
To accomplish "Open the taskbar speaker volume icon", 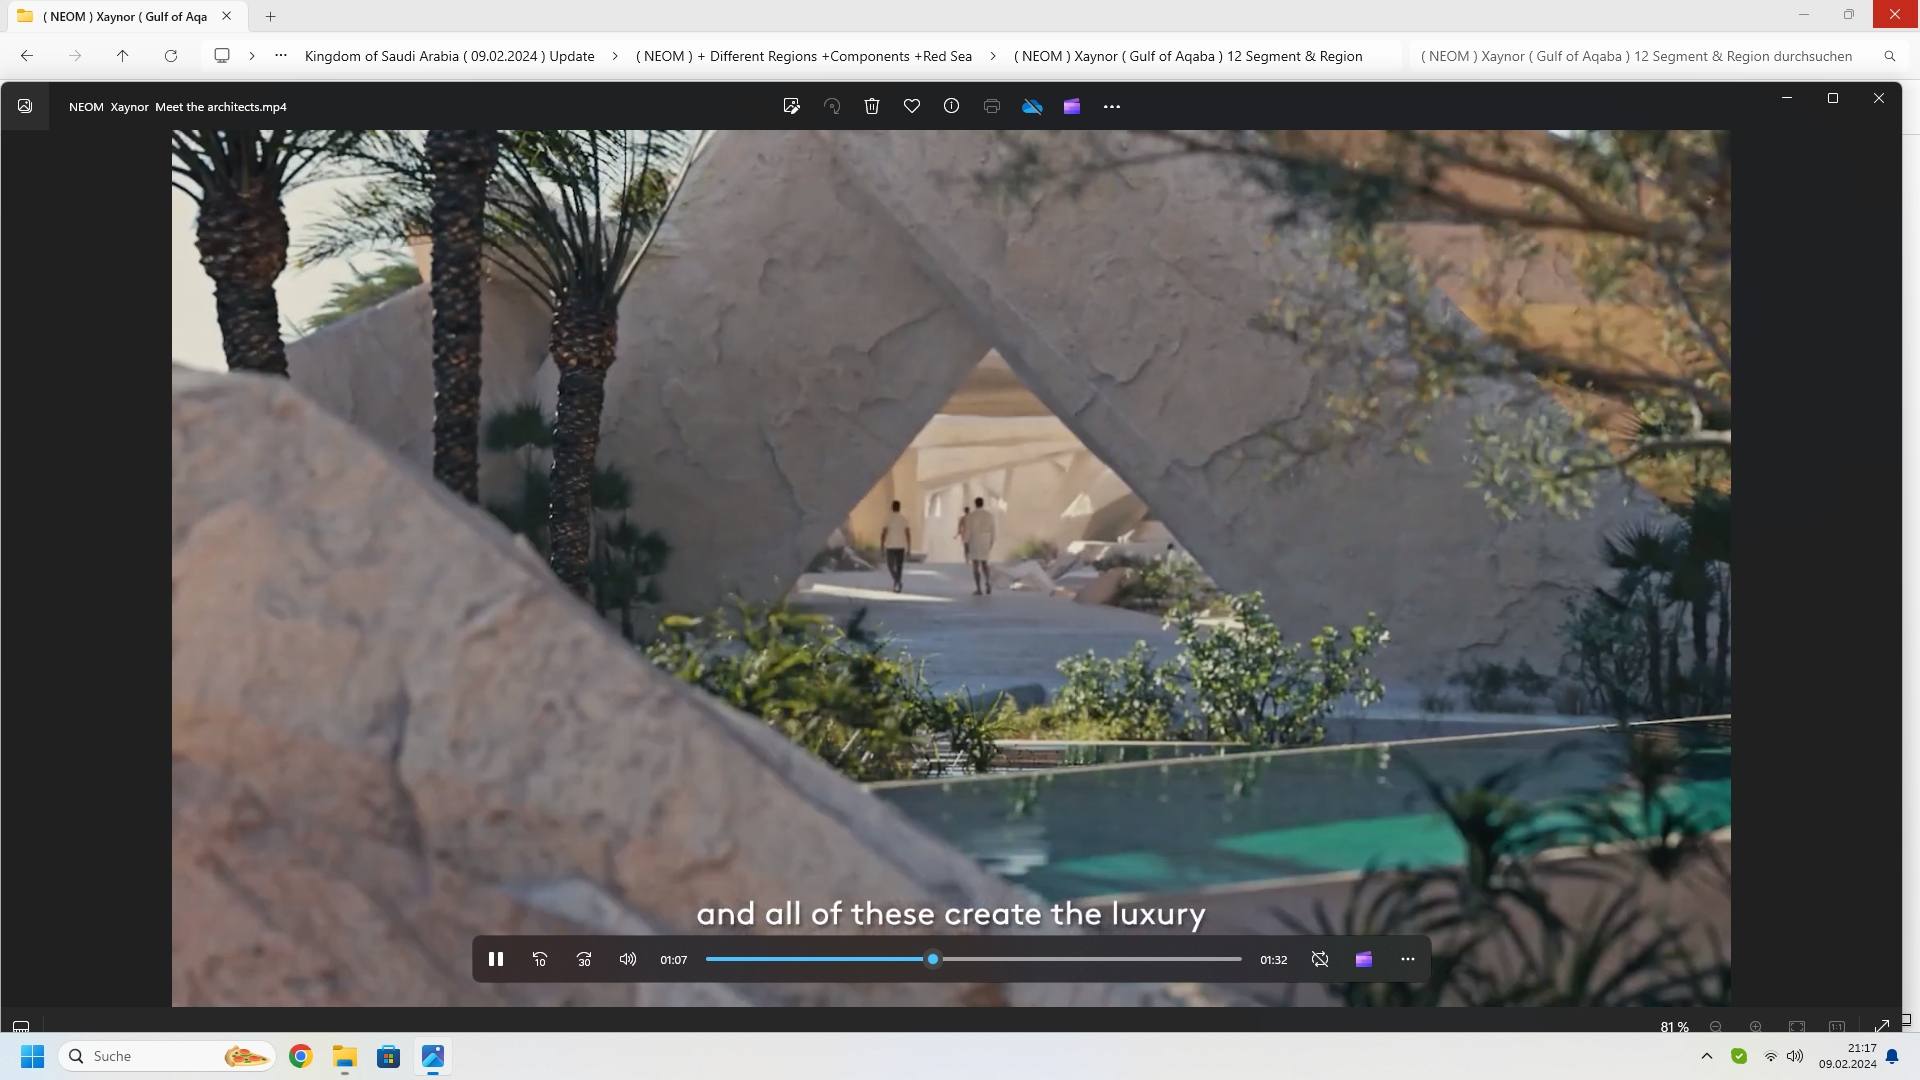I will click(1795, 1056).
